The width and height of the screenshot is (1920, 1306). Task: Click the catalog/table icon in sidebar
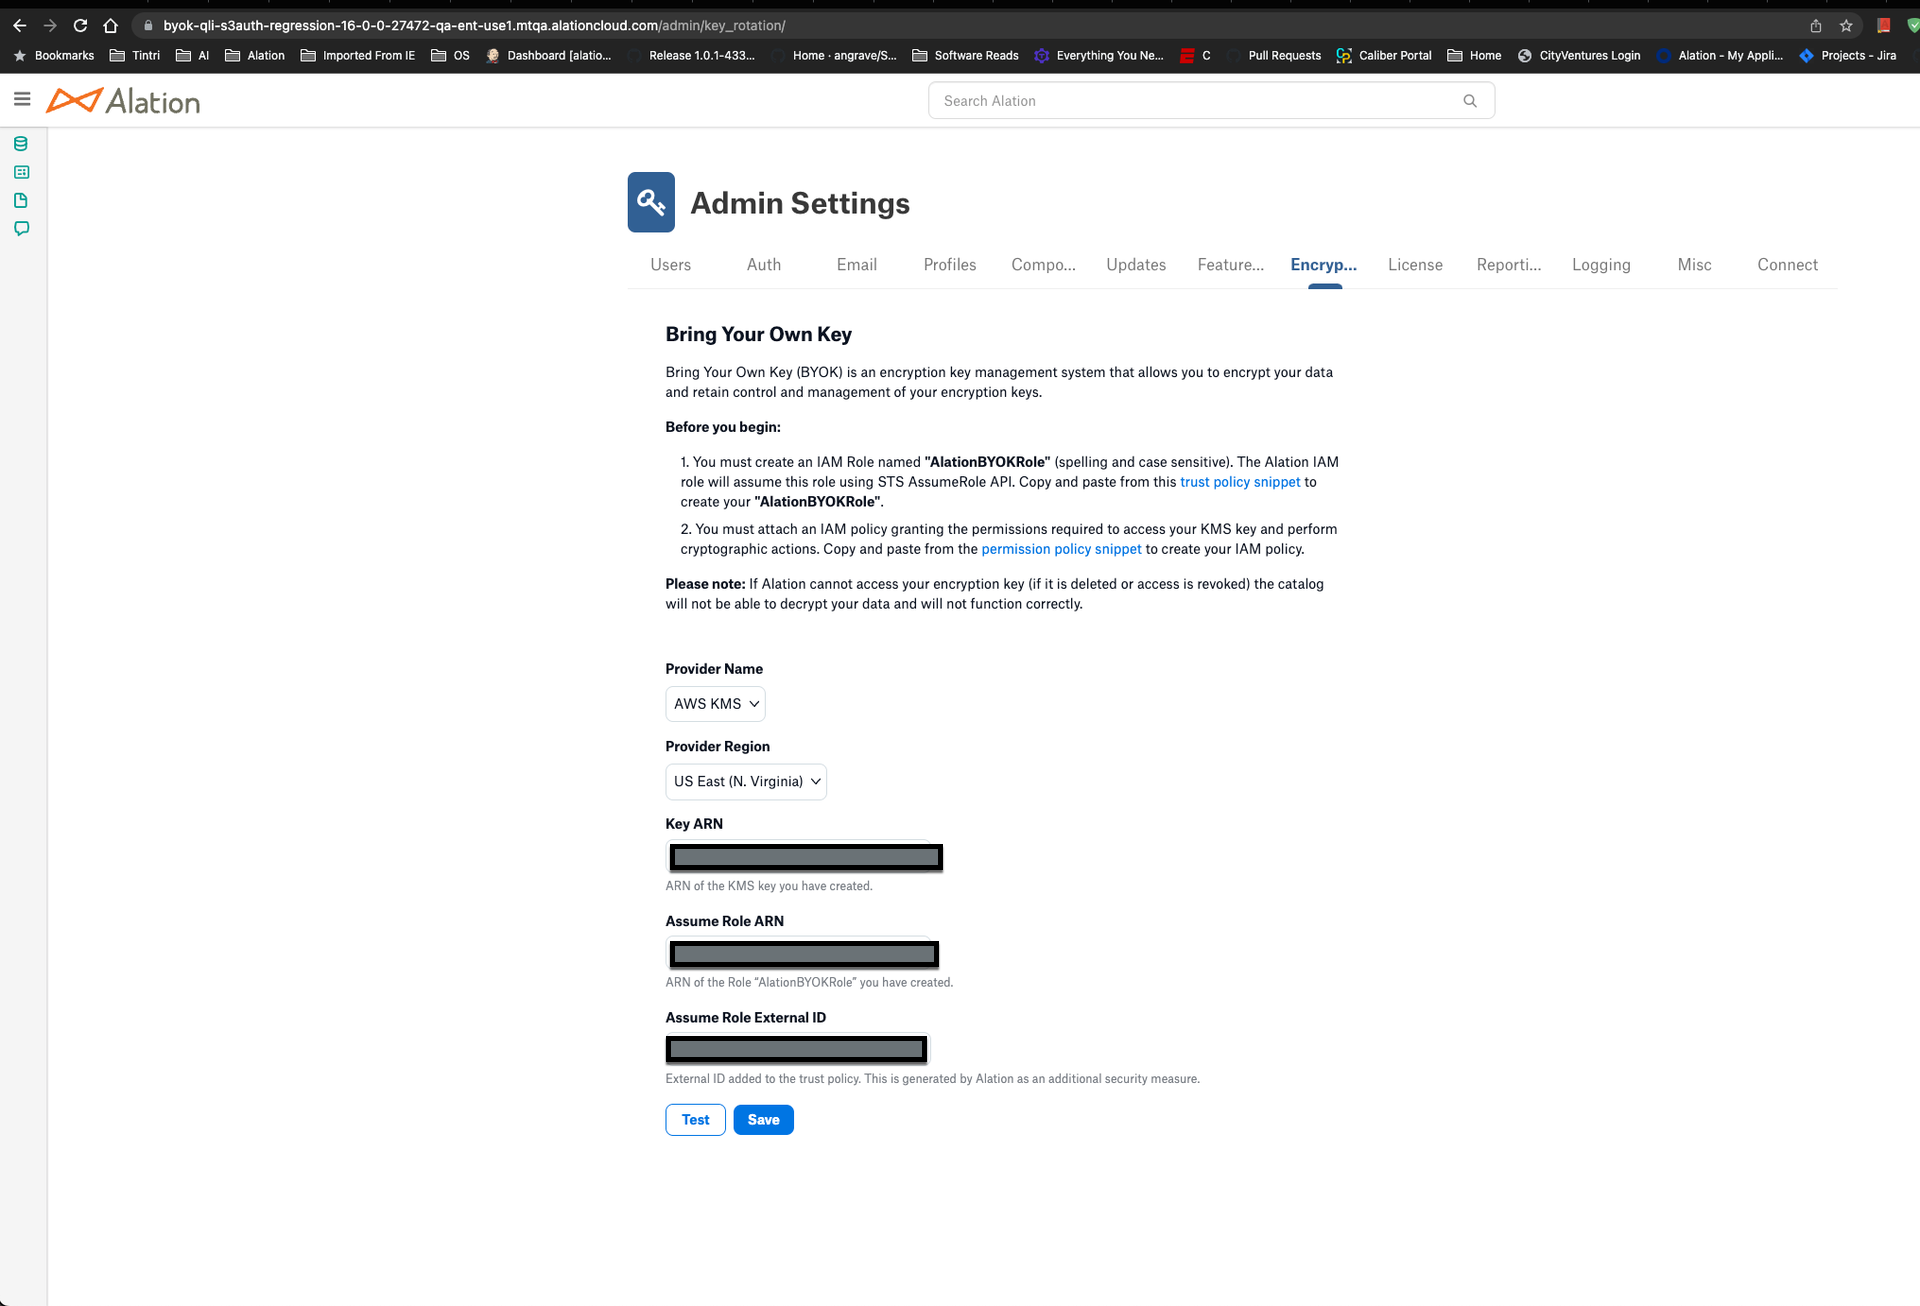tap(22, 172)
